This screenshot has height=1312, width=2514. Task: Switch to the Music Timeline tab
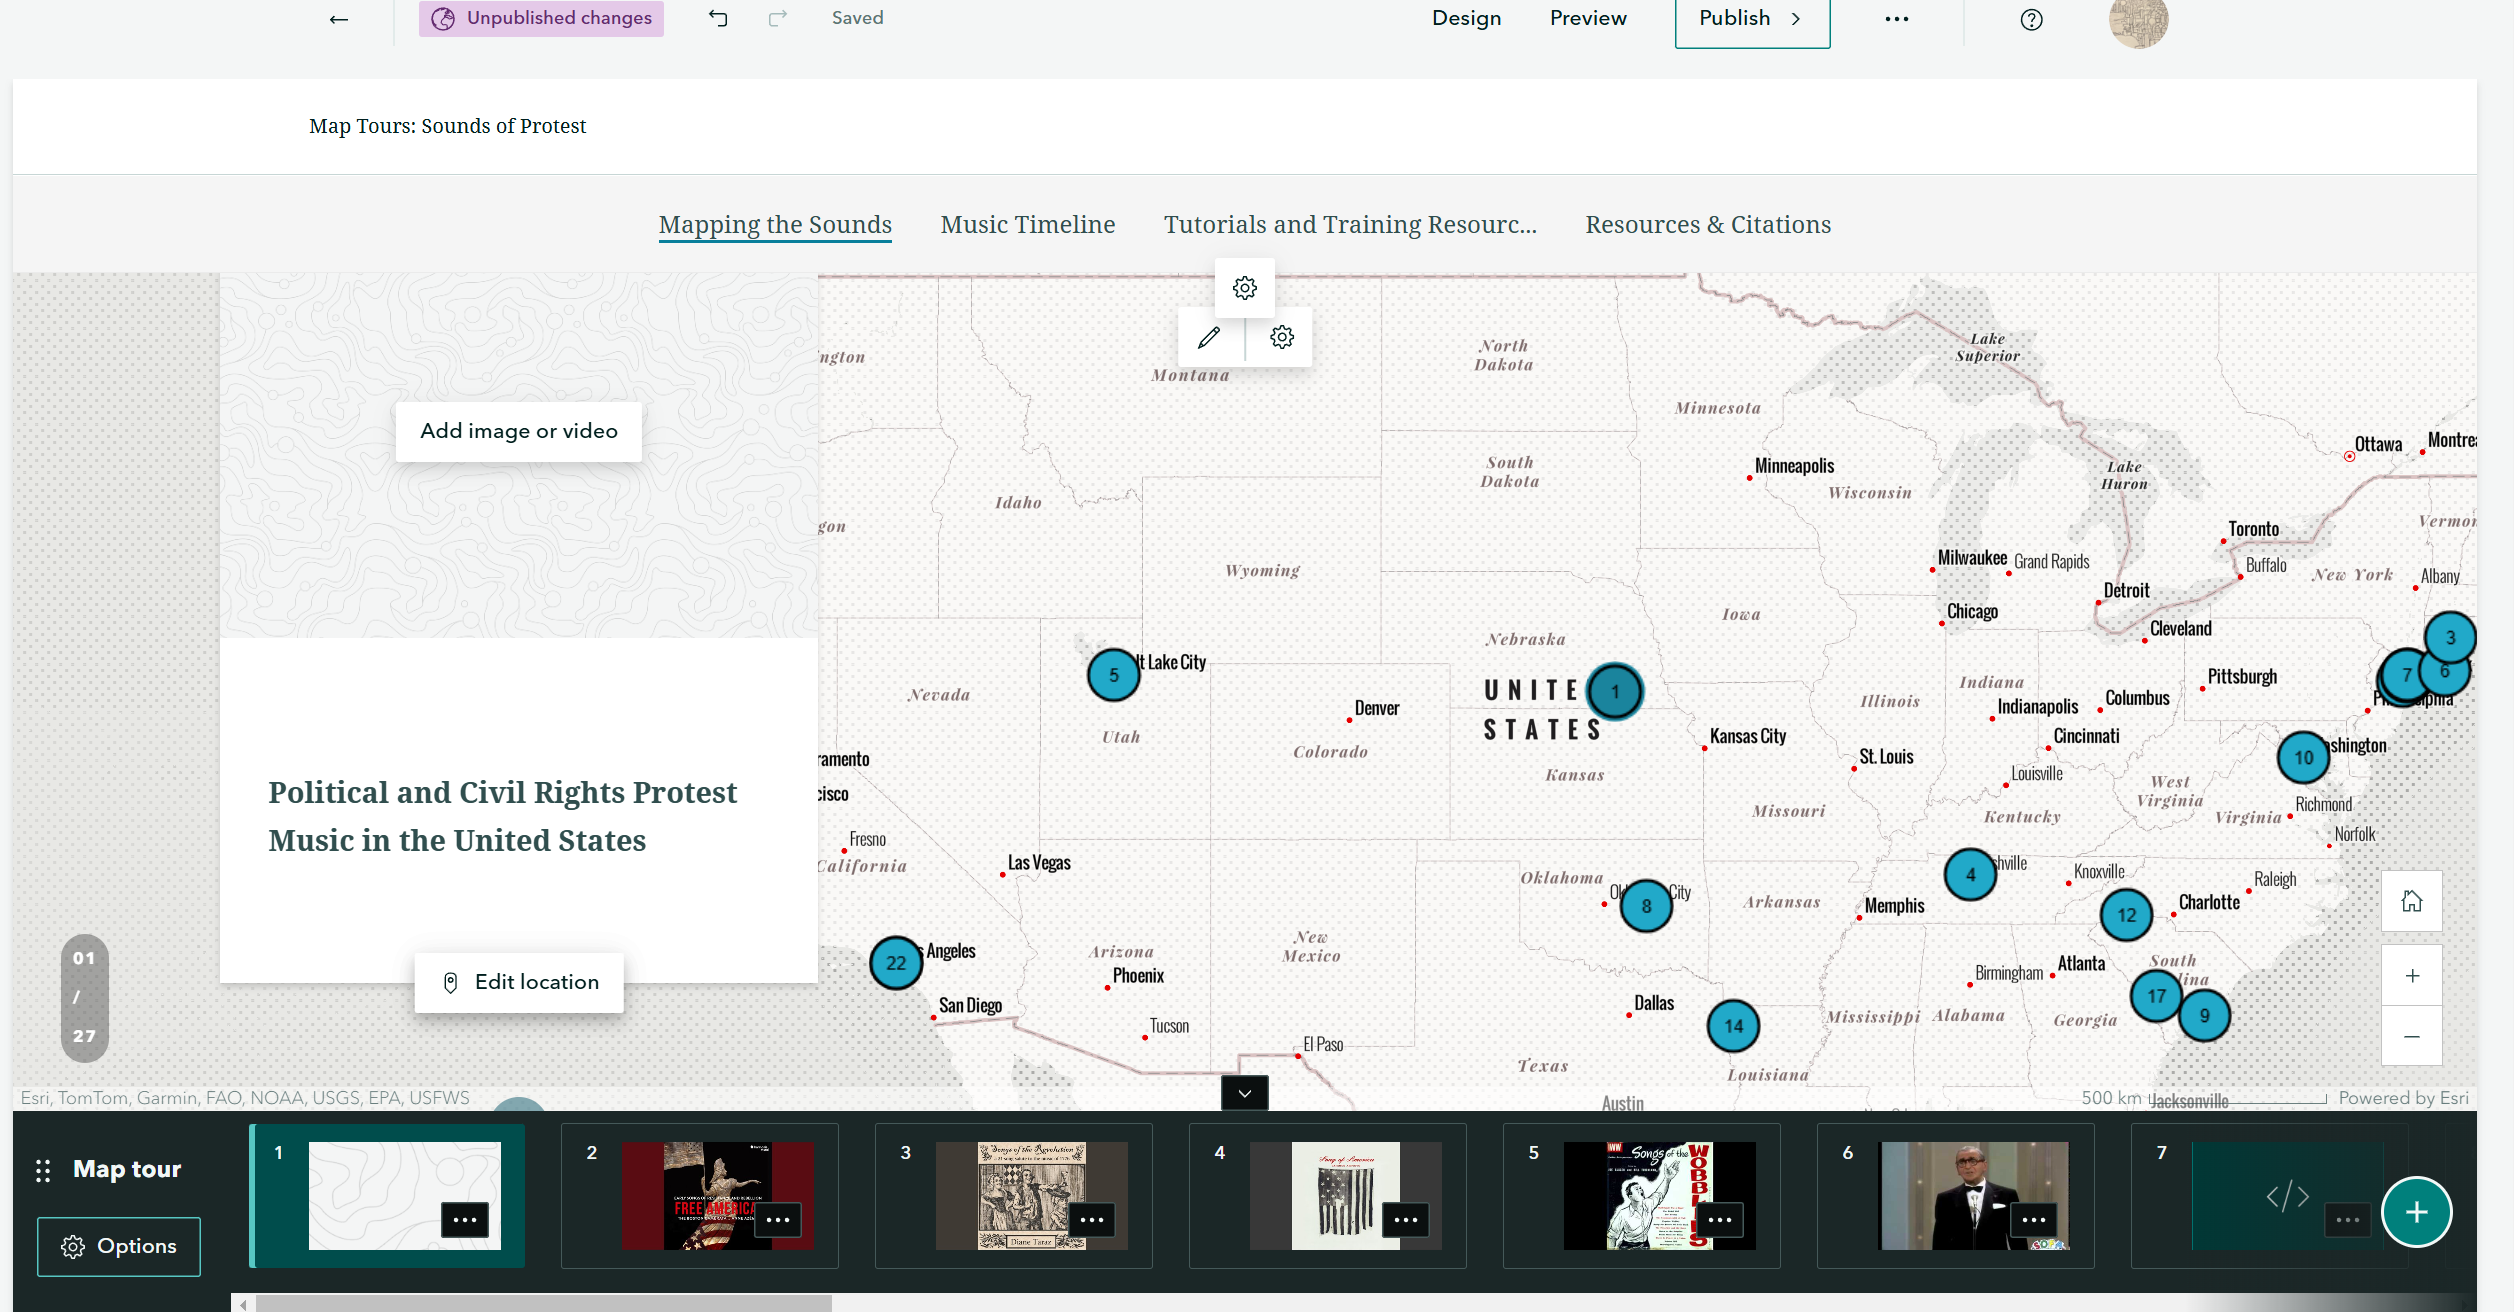tap(1027, 224)
